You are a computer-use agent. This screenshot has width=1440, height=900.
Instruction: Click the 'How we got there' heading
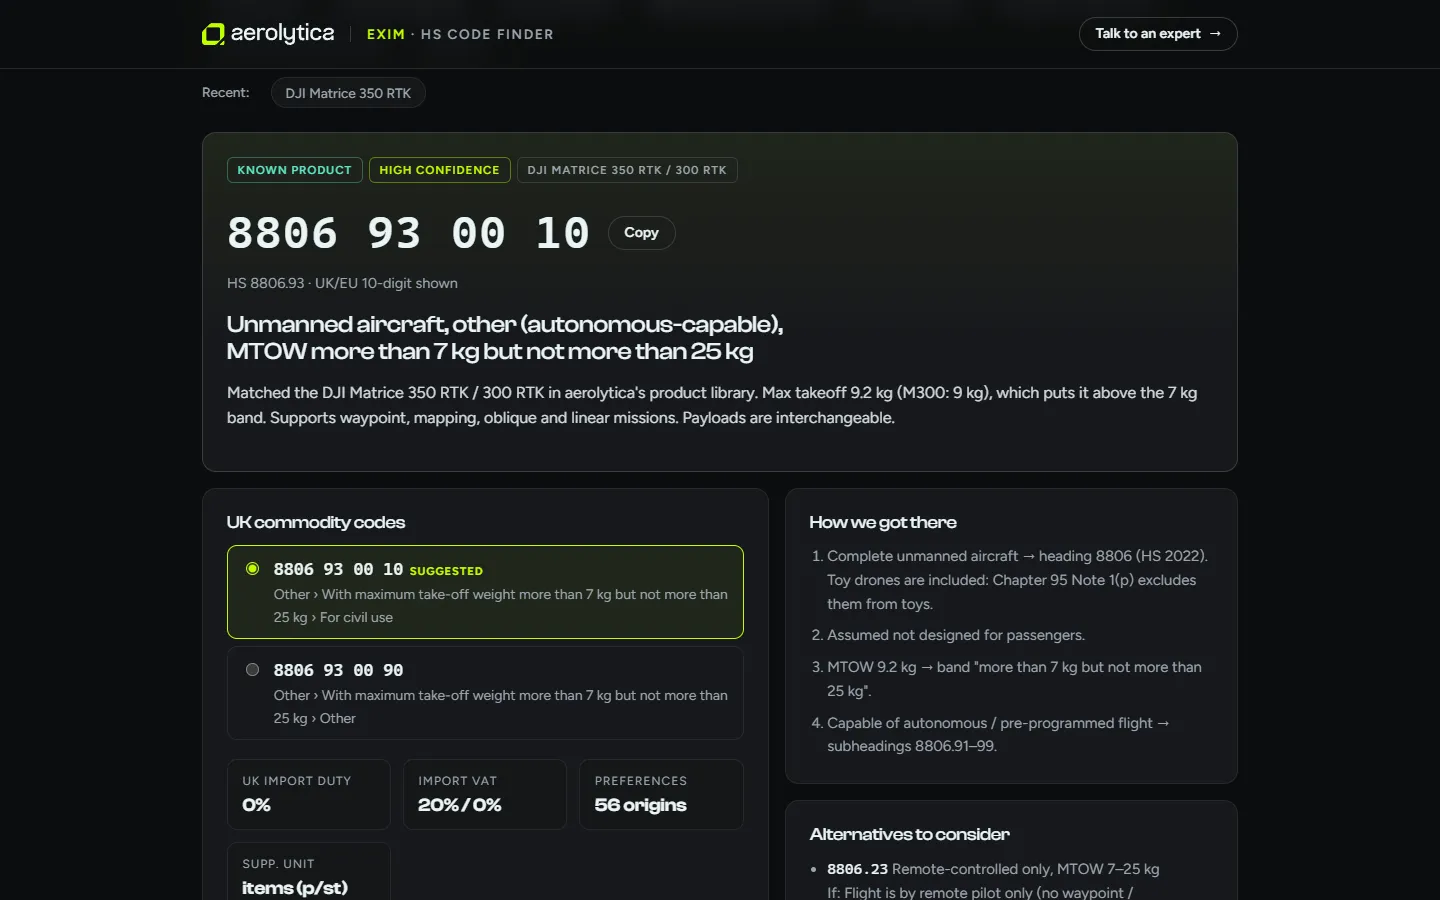[883, 522]
